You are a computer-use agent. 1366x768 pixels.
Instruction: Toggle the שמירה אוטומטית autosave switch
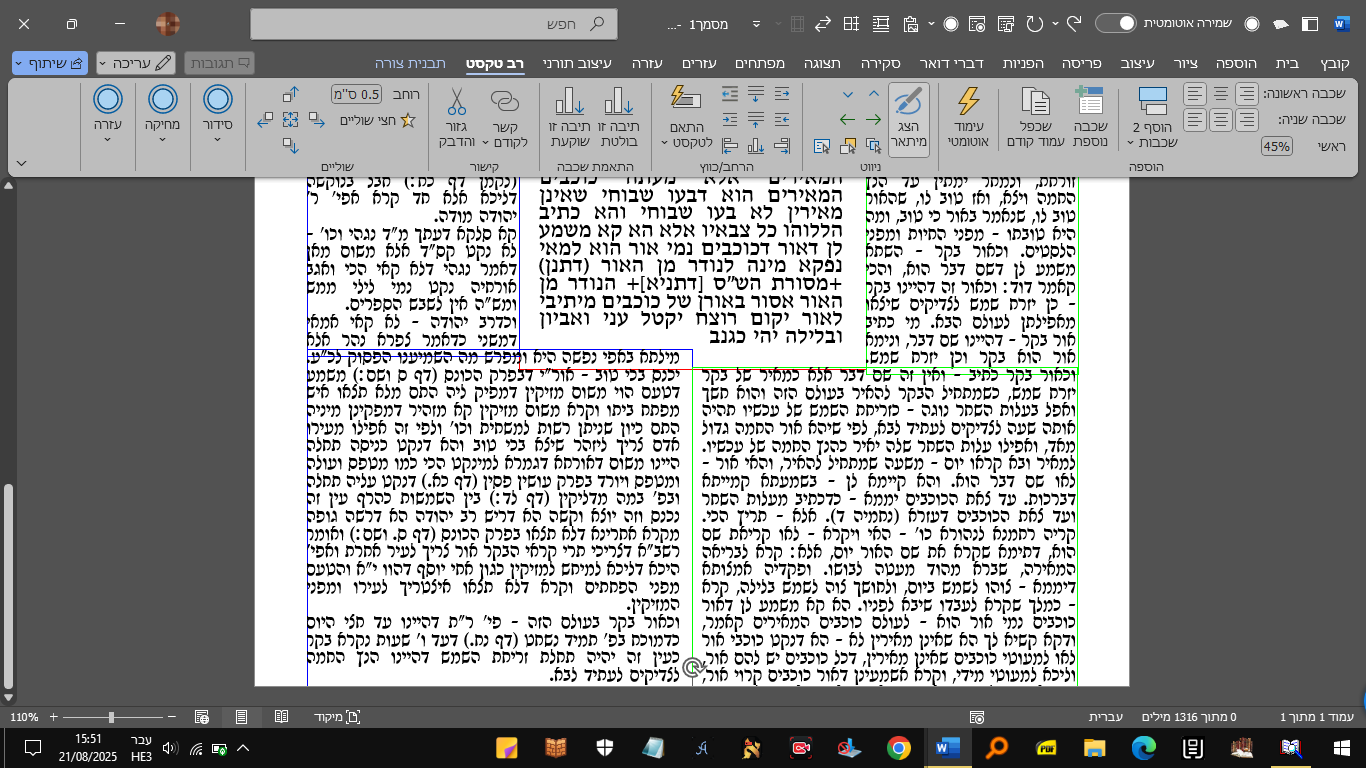pos(1116,23)
